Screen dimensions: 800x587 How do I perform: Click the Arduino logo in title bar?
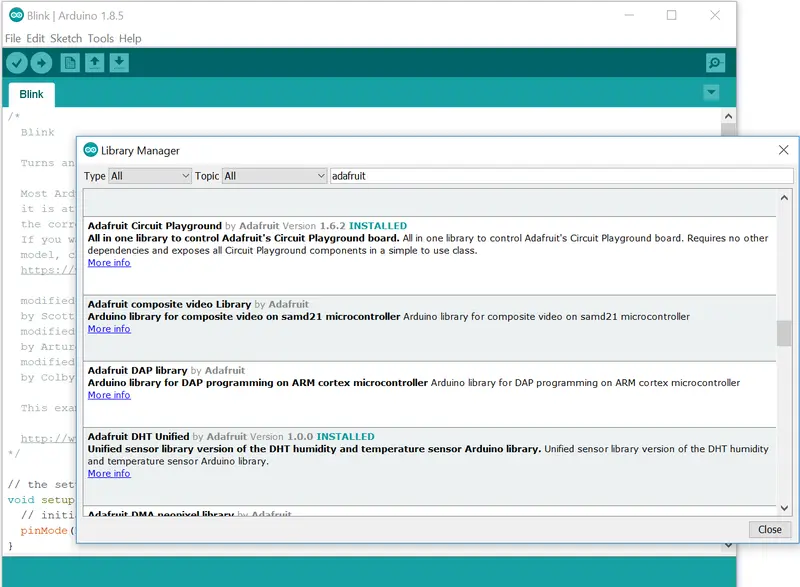[x=16, y=16]
